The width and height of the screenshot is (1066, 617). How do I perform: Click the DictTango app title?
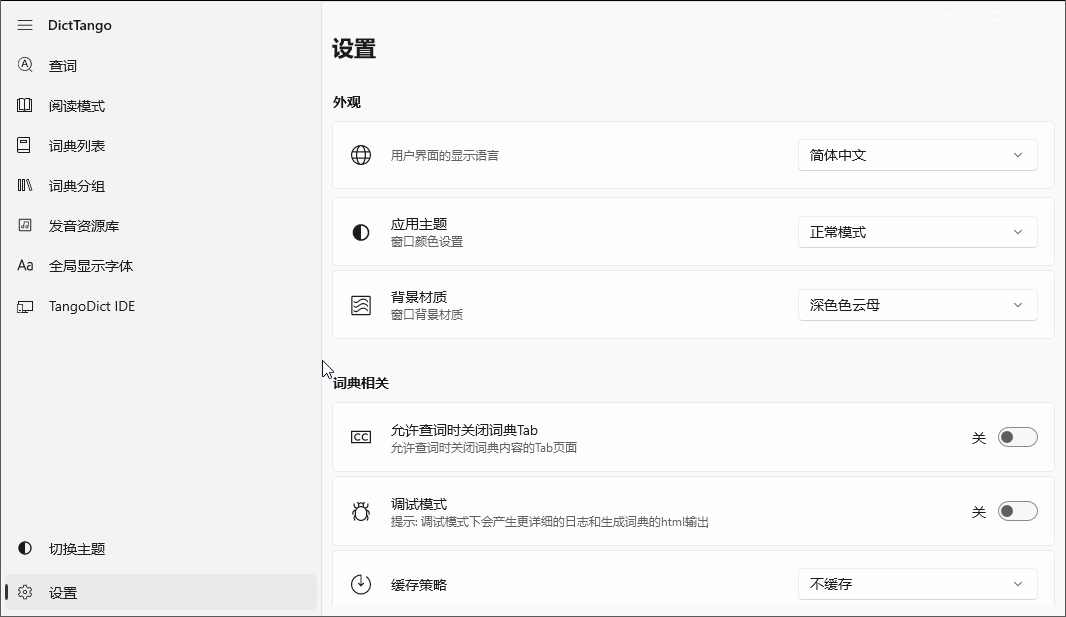tap(80, 25)
